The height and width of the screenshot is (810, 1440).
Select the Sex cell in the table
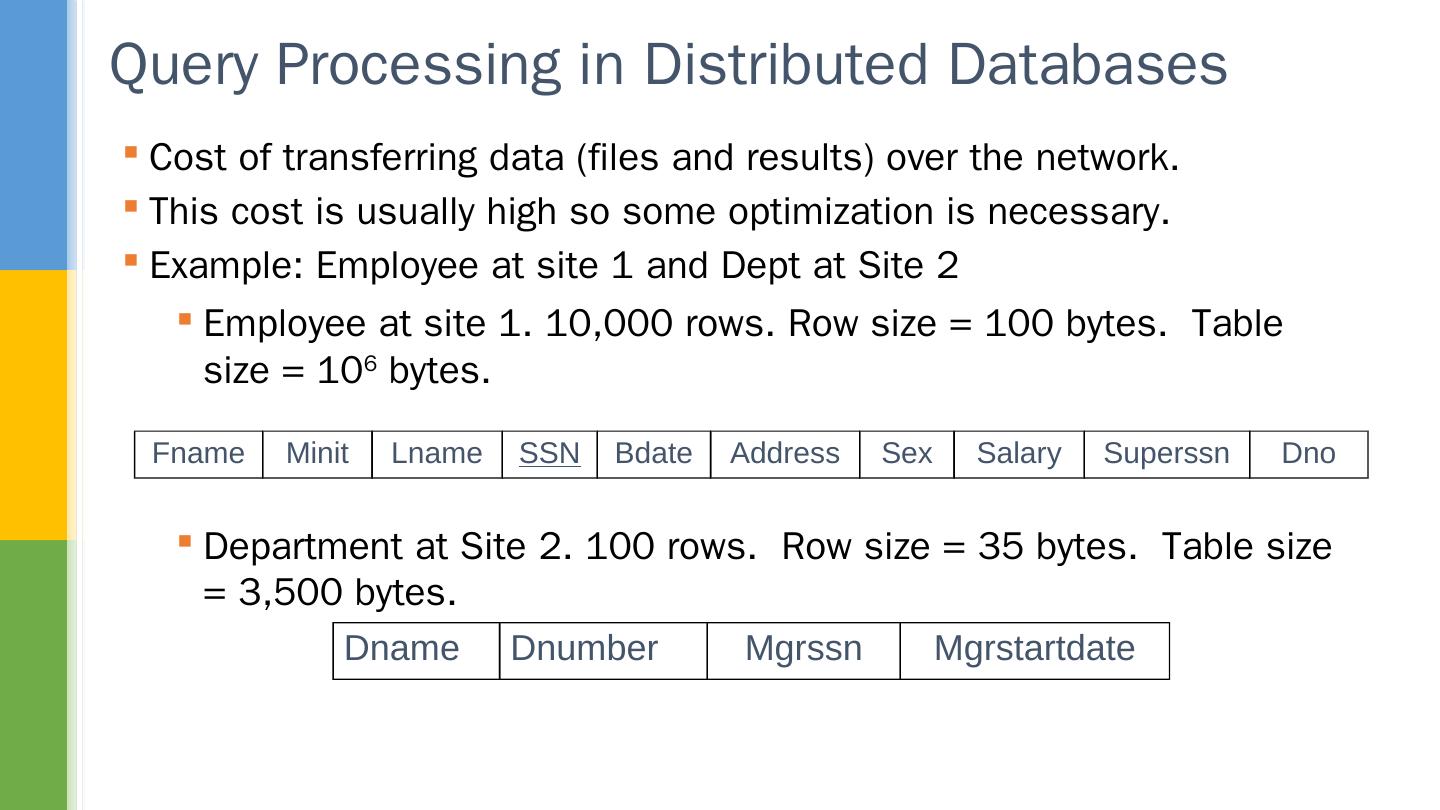906,454
